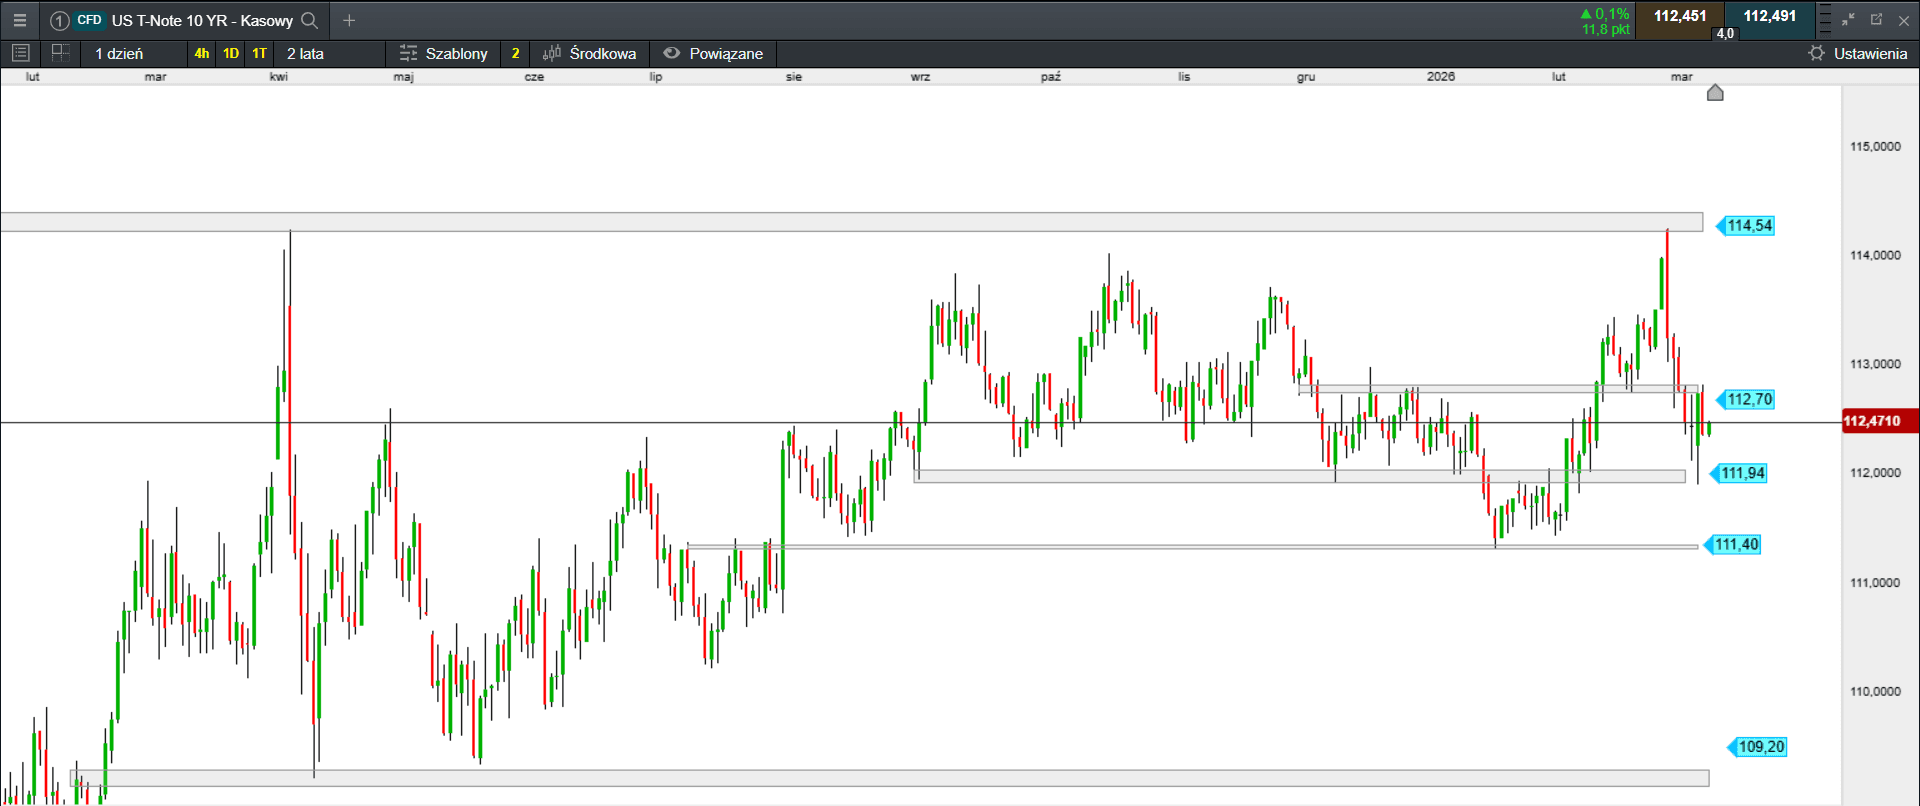Pop out chart into separate window
The image size is (1920, 806).
point(1876,20)
